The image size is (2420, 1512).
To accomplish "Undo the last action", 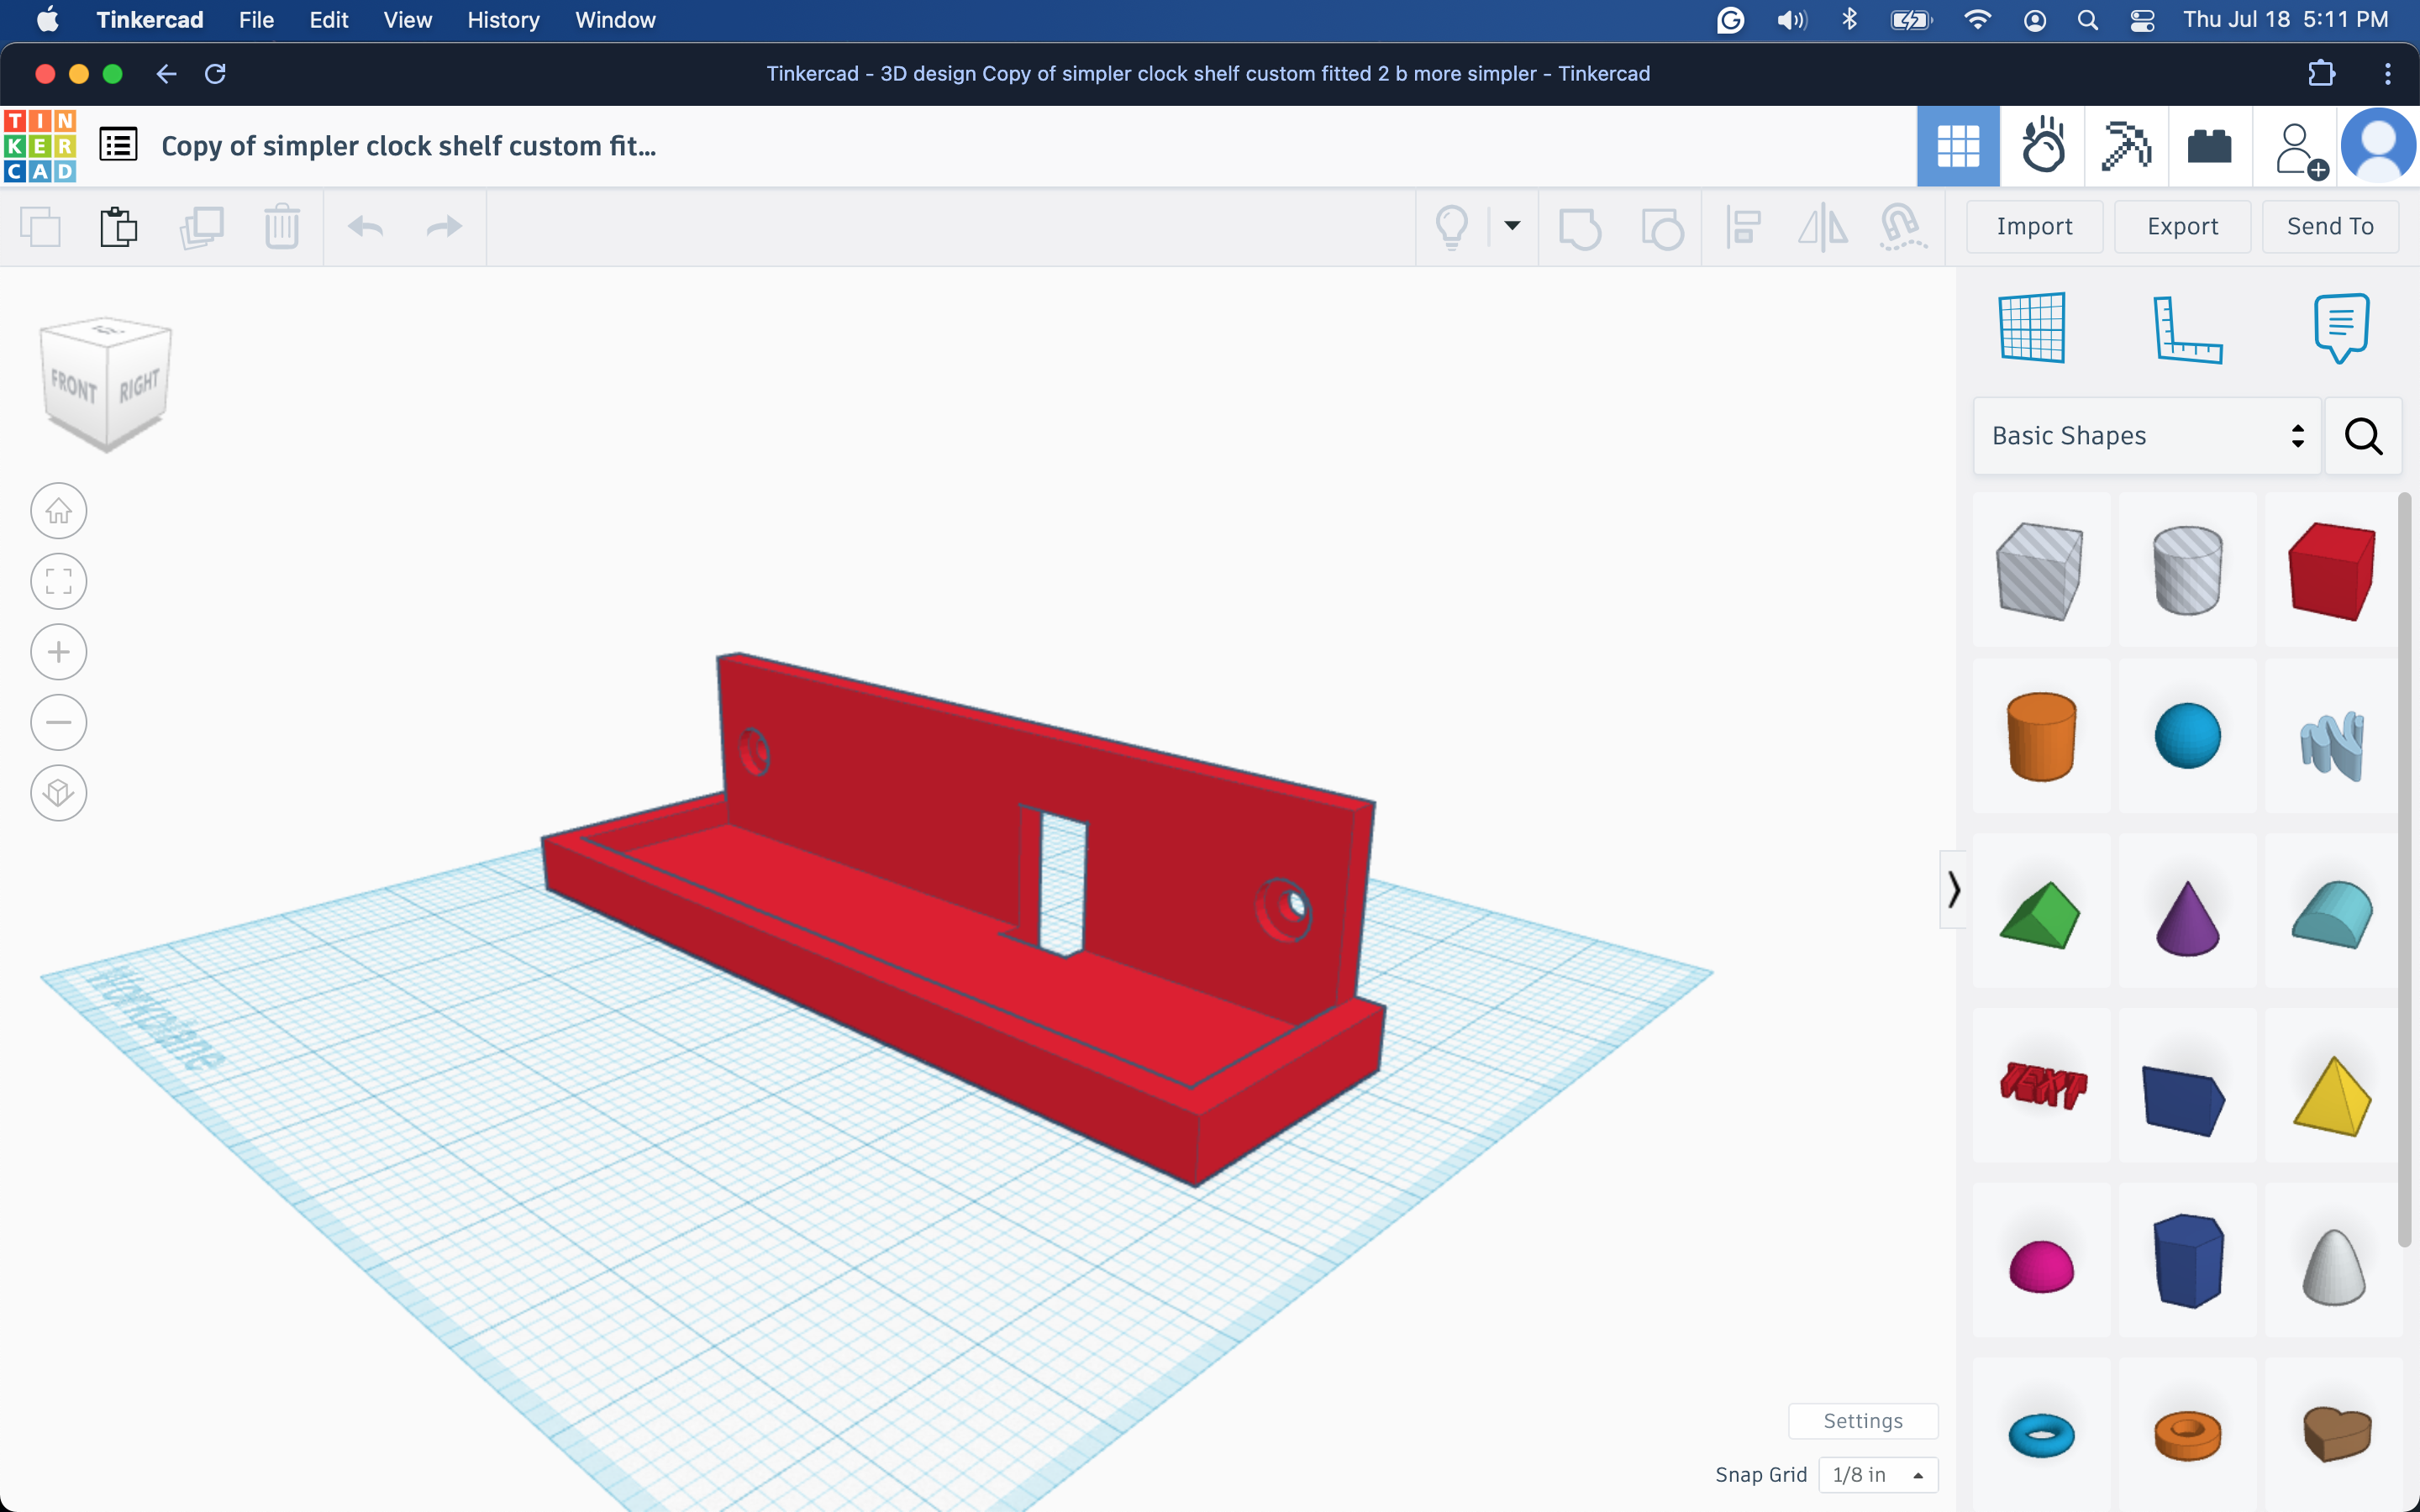I will 365,227.
